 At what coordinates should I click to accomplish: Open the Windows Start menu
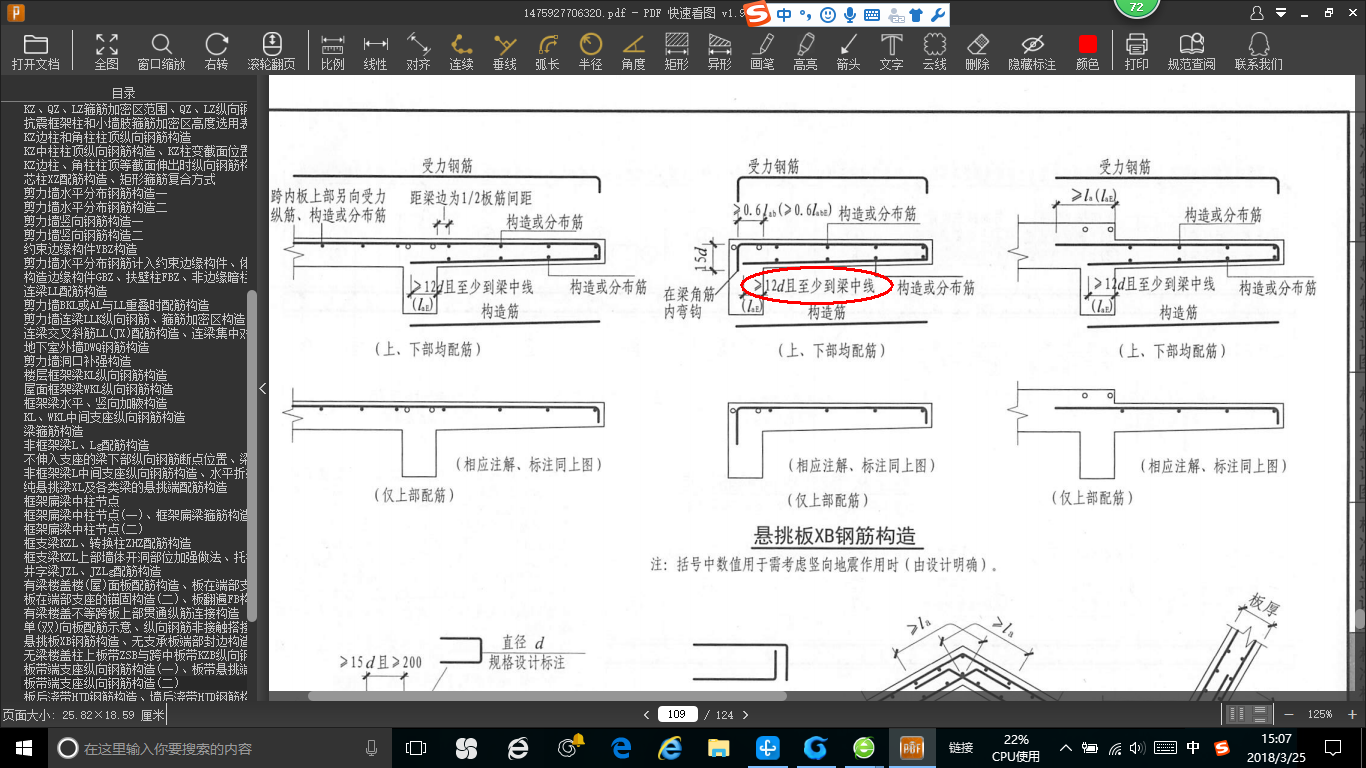(x=24, y=747)
